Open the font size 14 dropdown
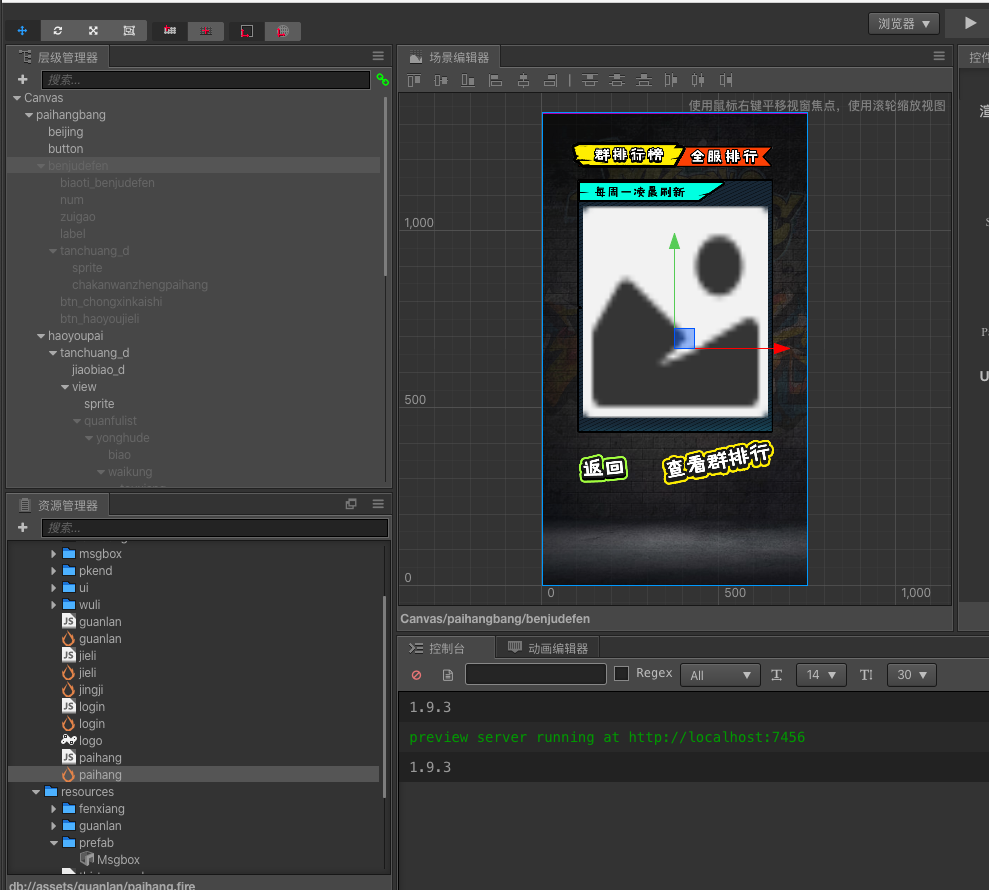Viewport: 989px width, 890px height. click(821, 675)
